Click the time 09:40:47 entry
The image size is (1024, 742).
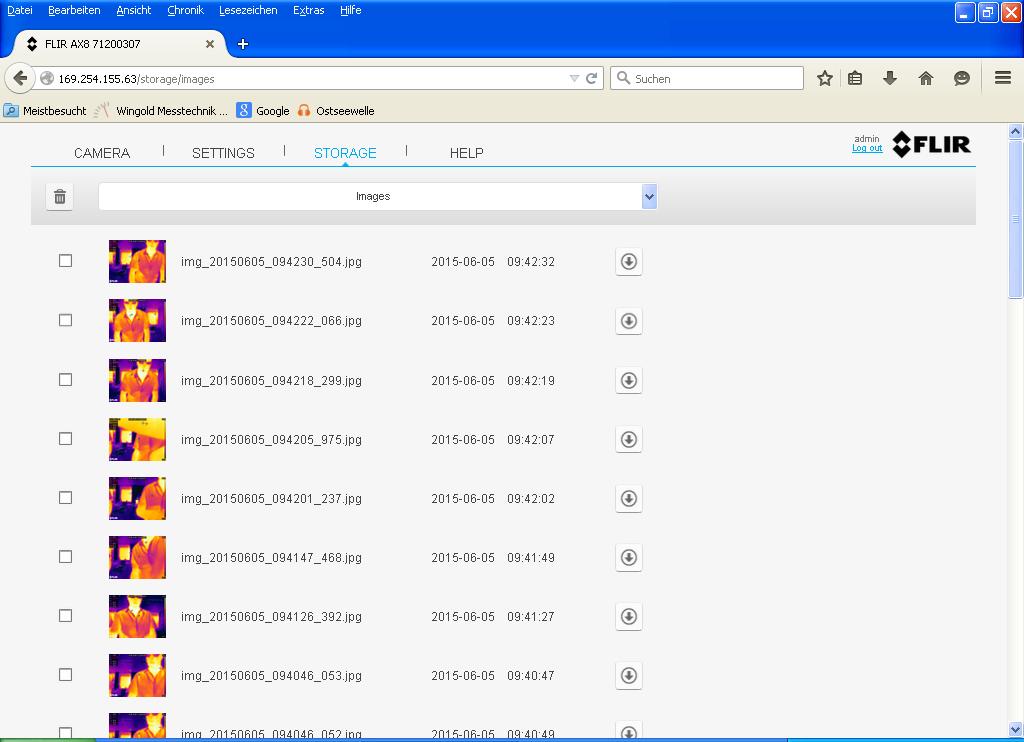[530, 675]
